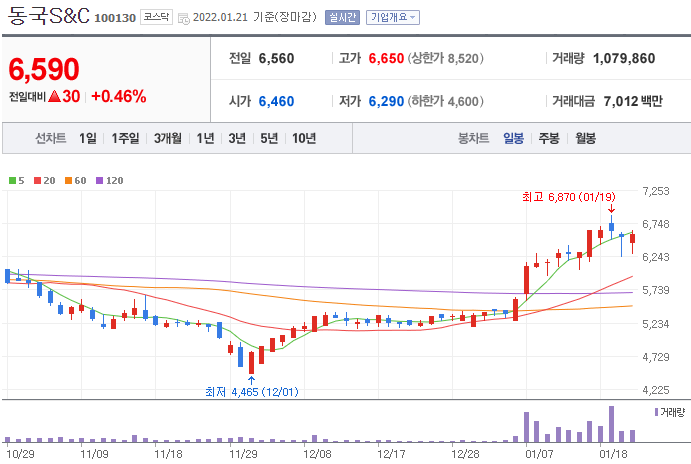Click the low price 6,290

(x=386, y=101)
